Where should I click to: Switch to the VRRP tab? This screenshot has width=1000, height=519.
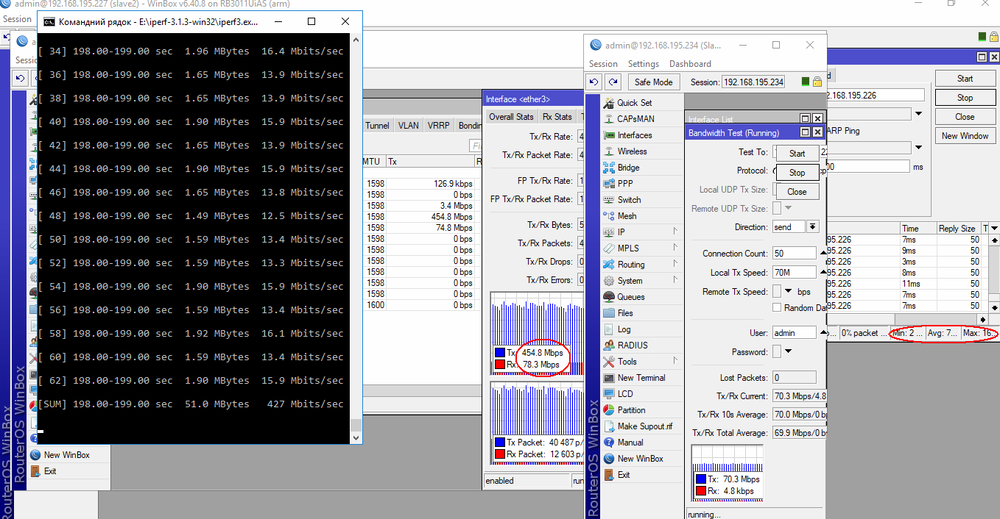438,126
